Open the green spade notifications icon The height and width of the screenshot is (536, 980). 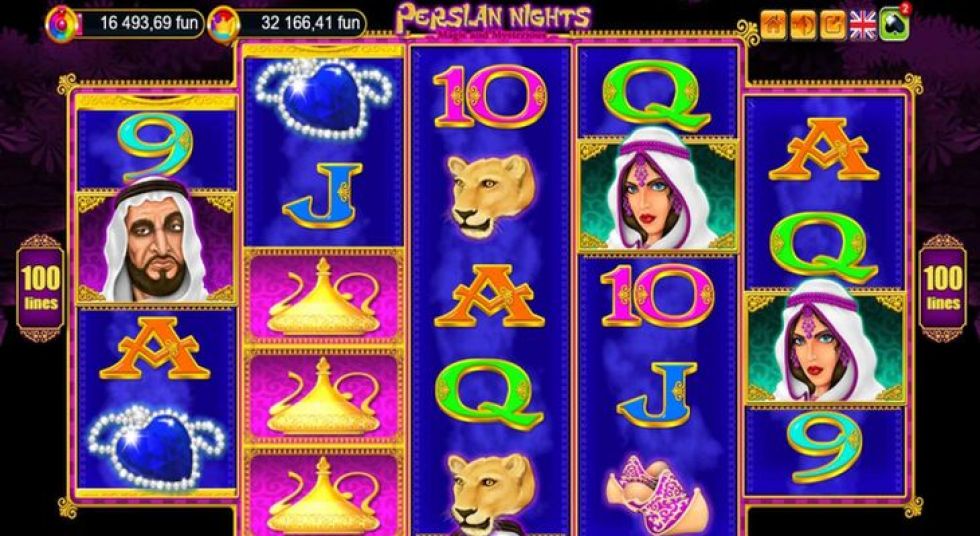click(x=894, y=26)
